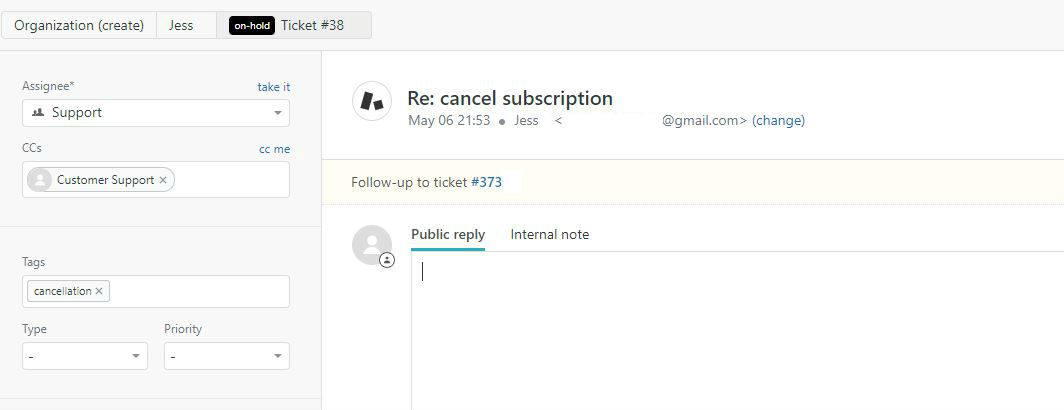Remove the cancellation tag using its x
The image size is (1064, 410).
[x=99, y=291]
